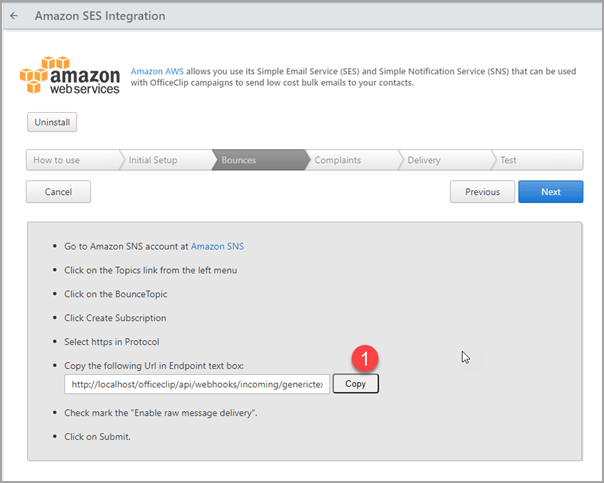
Task: Copy the endpoint URL with Copy button
Action: (x=356, y=384)
